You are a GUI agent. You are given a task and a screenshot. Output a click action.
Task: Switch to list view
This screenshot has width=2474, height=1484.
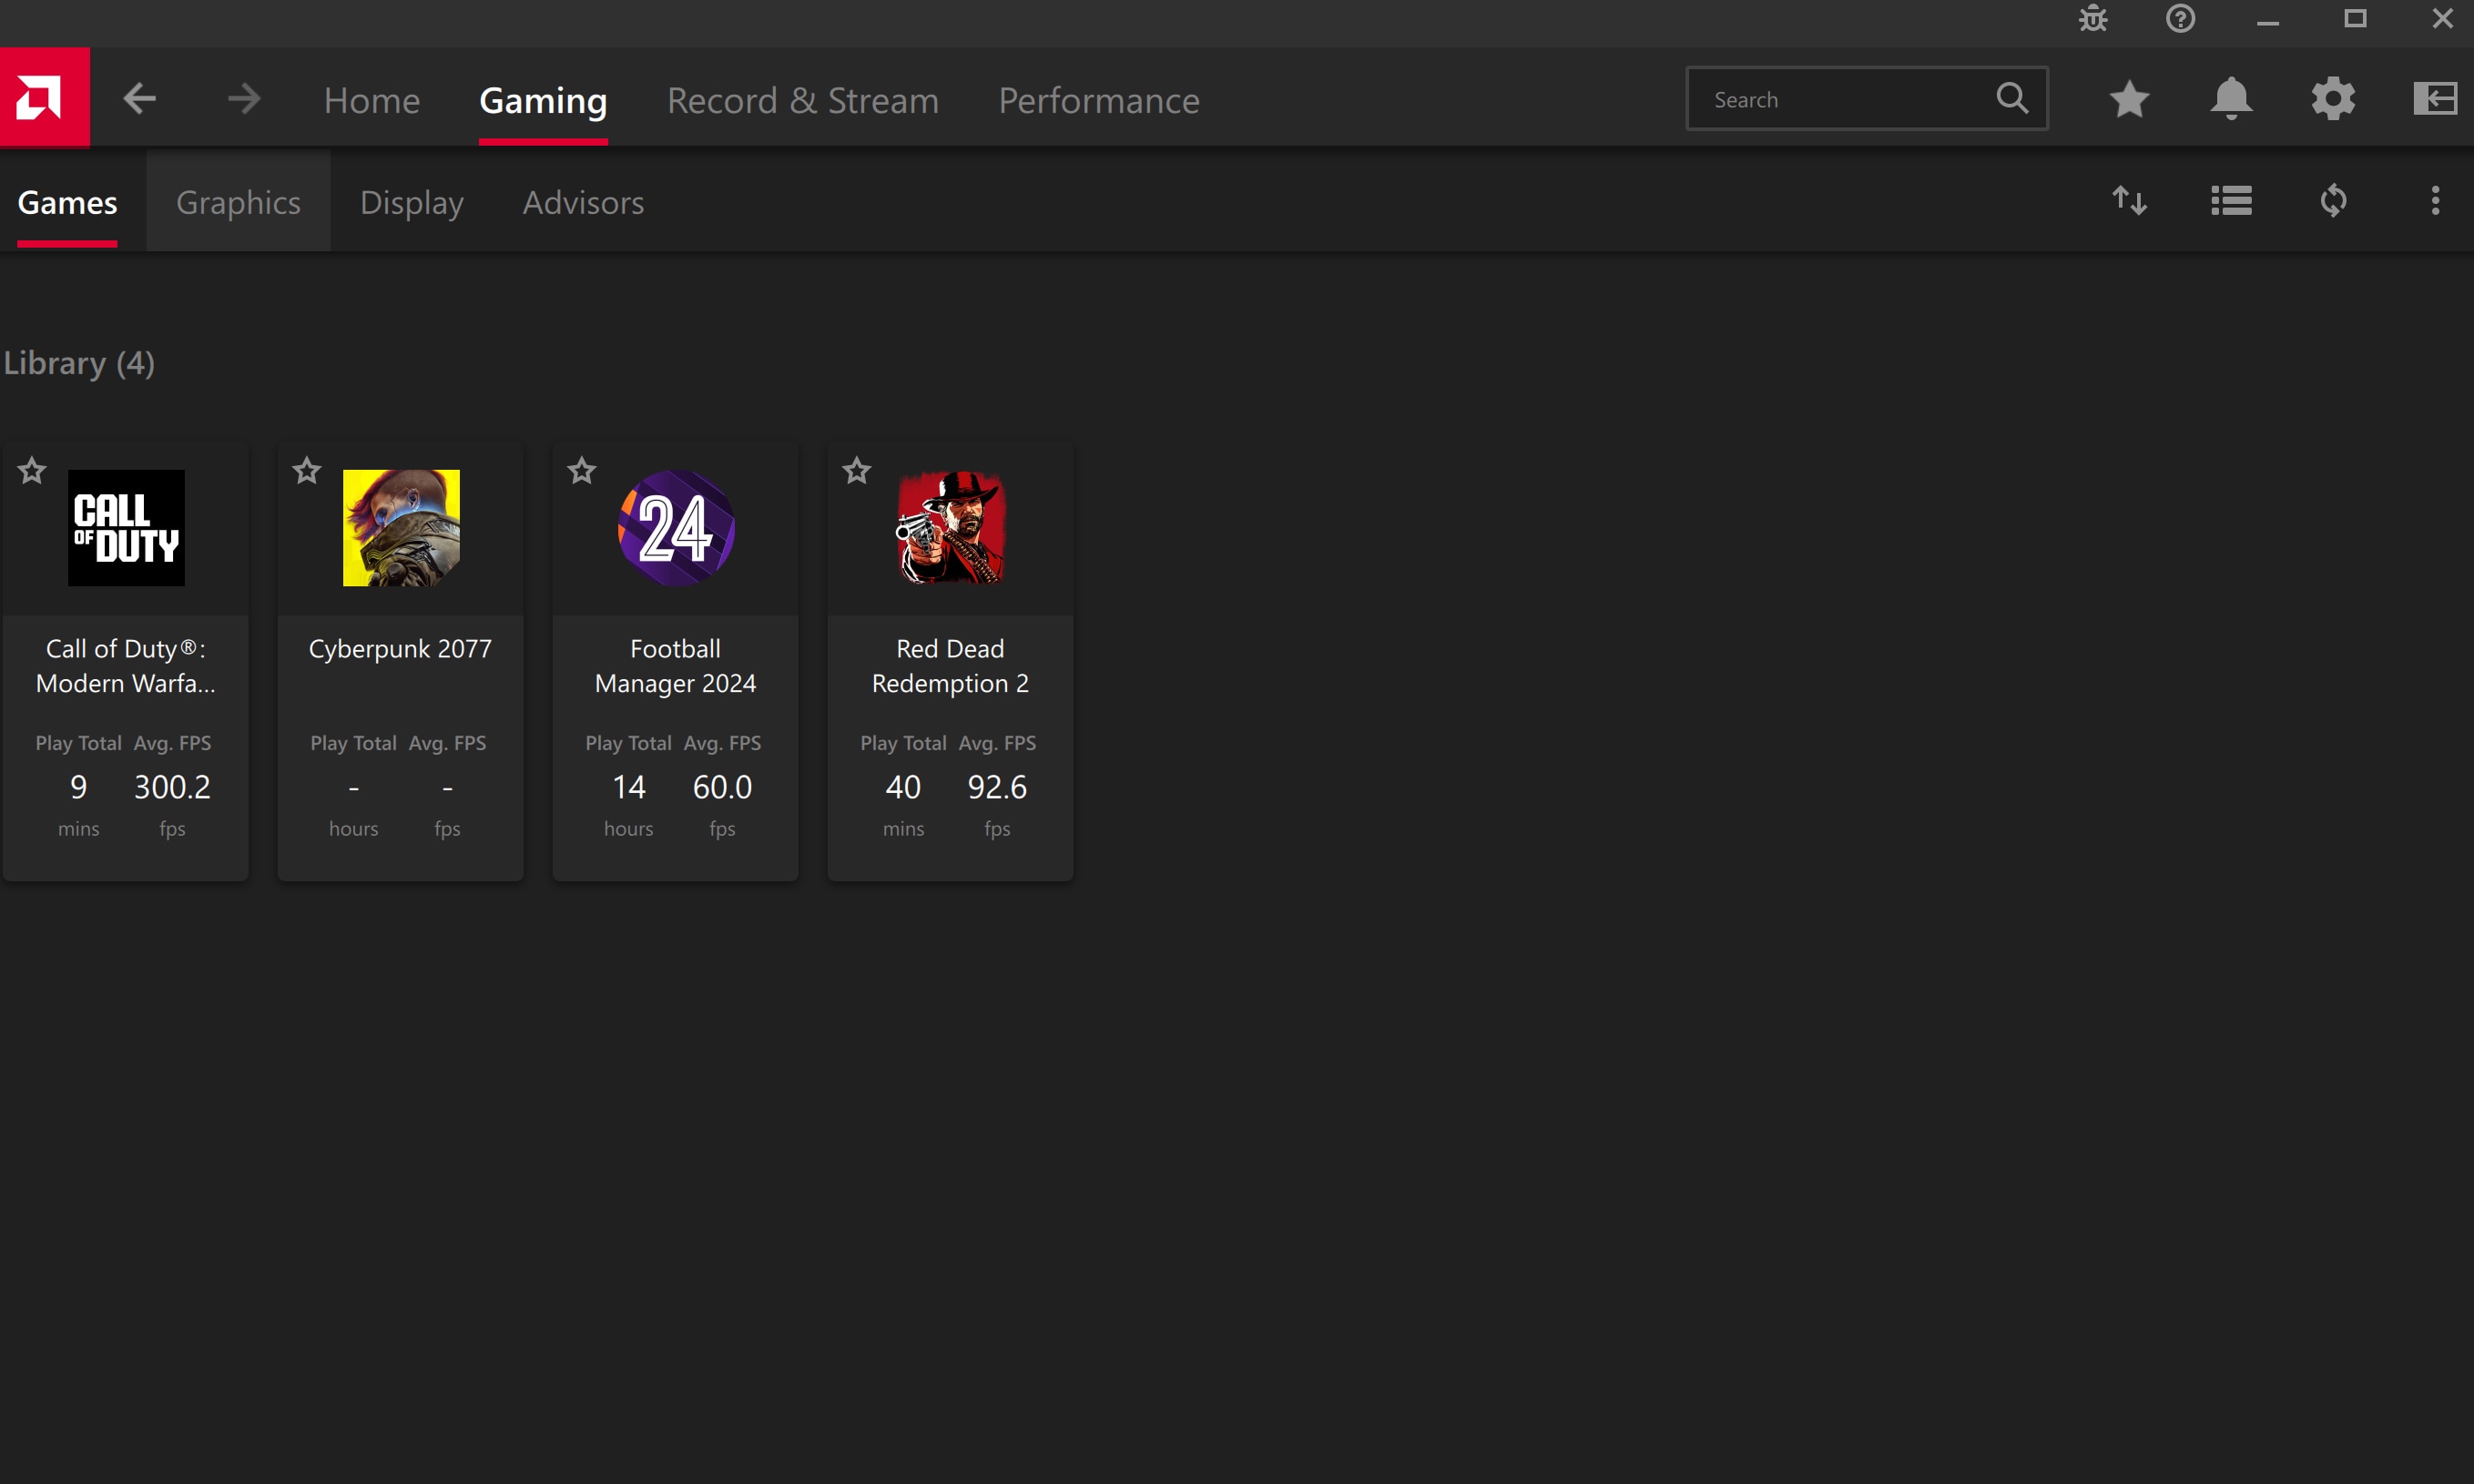point(2231,201)
